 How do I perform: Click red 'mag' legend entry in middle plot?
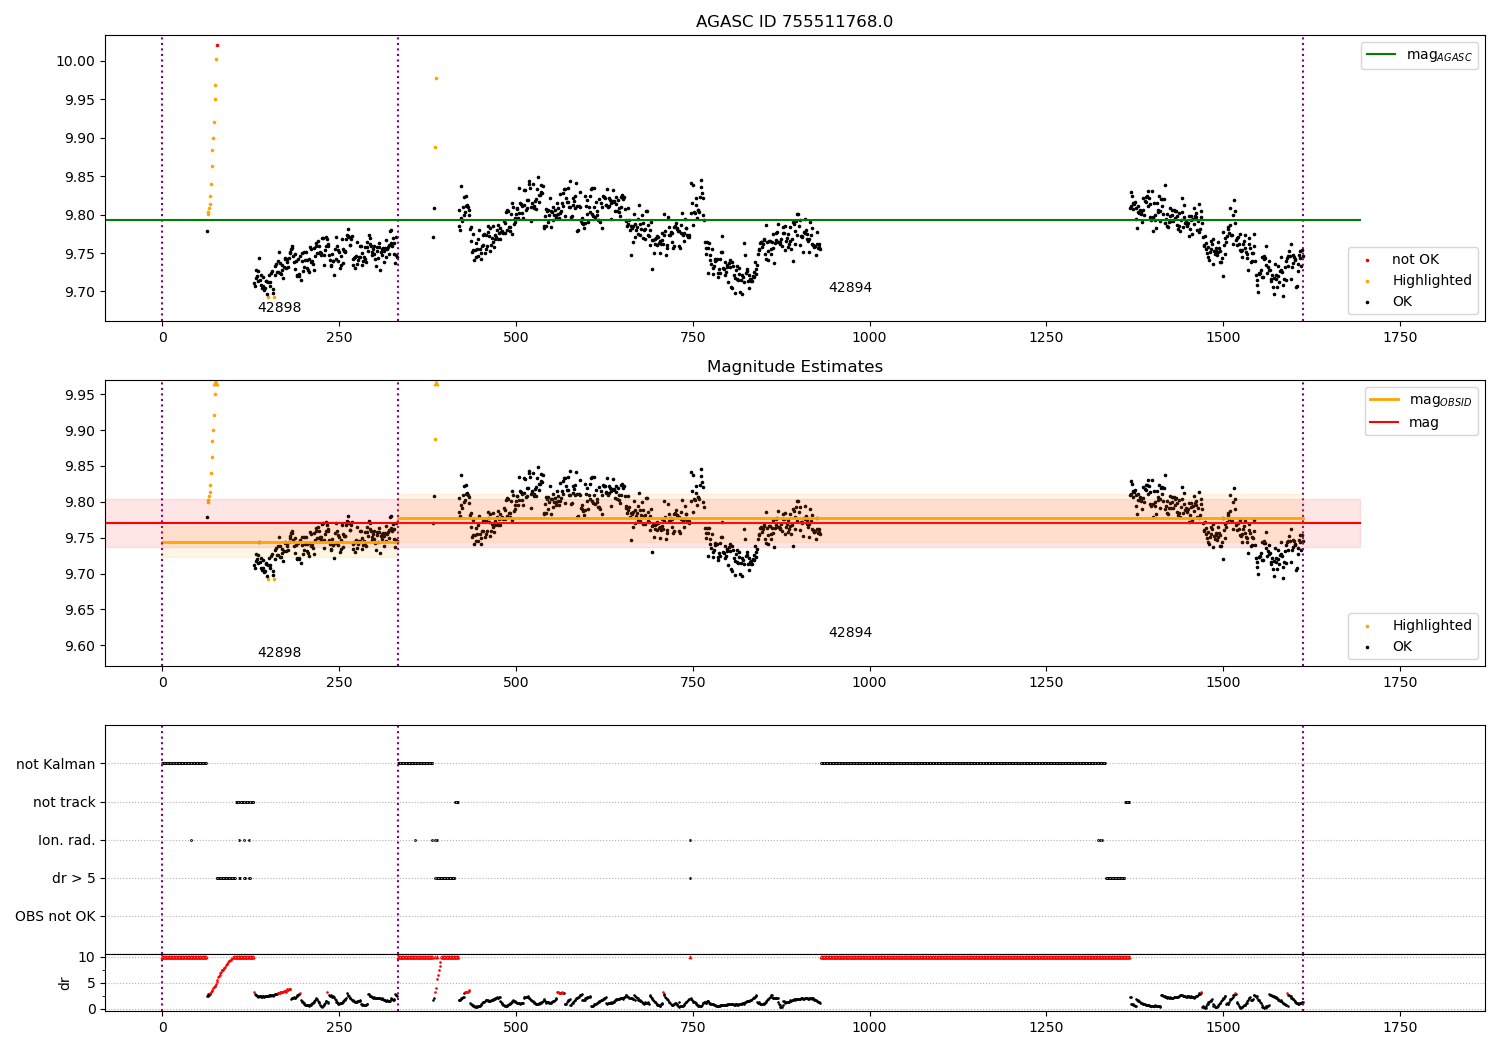pos(1405,422)
